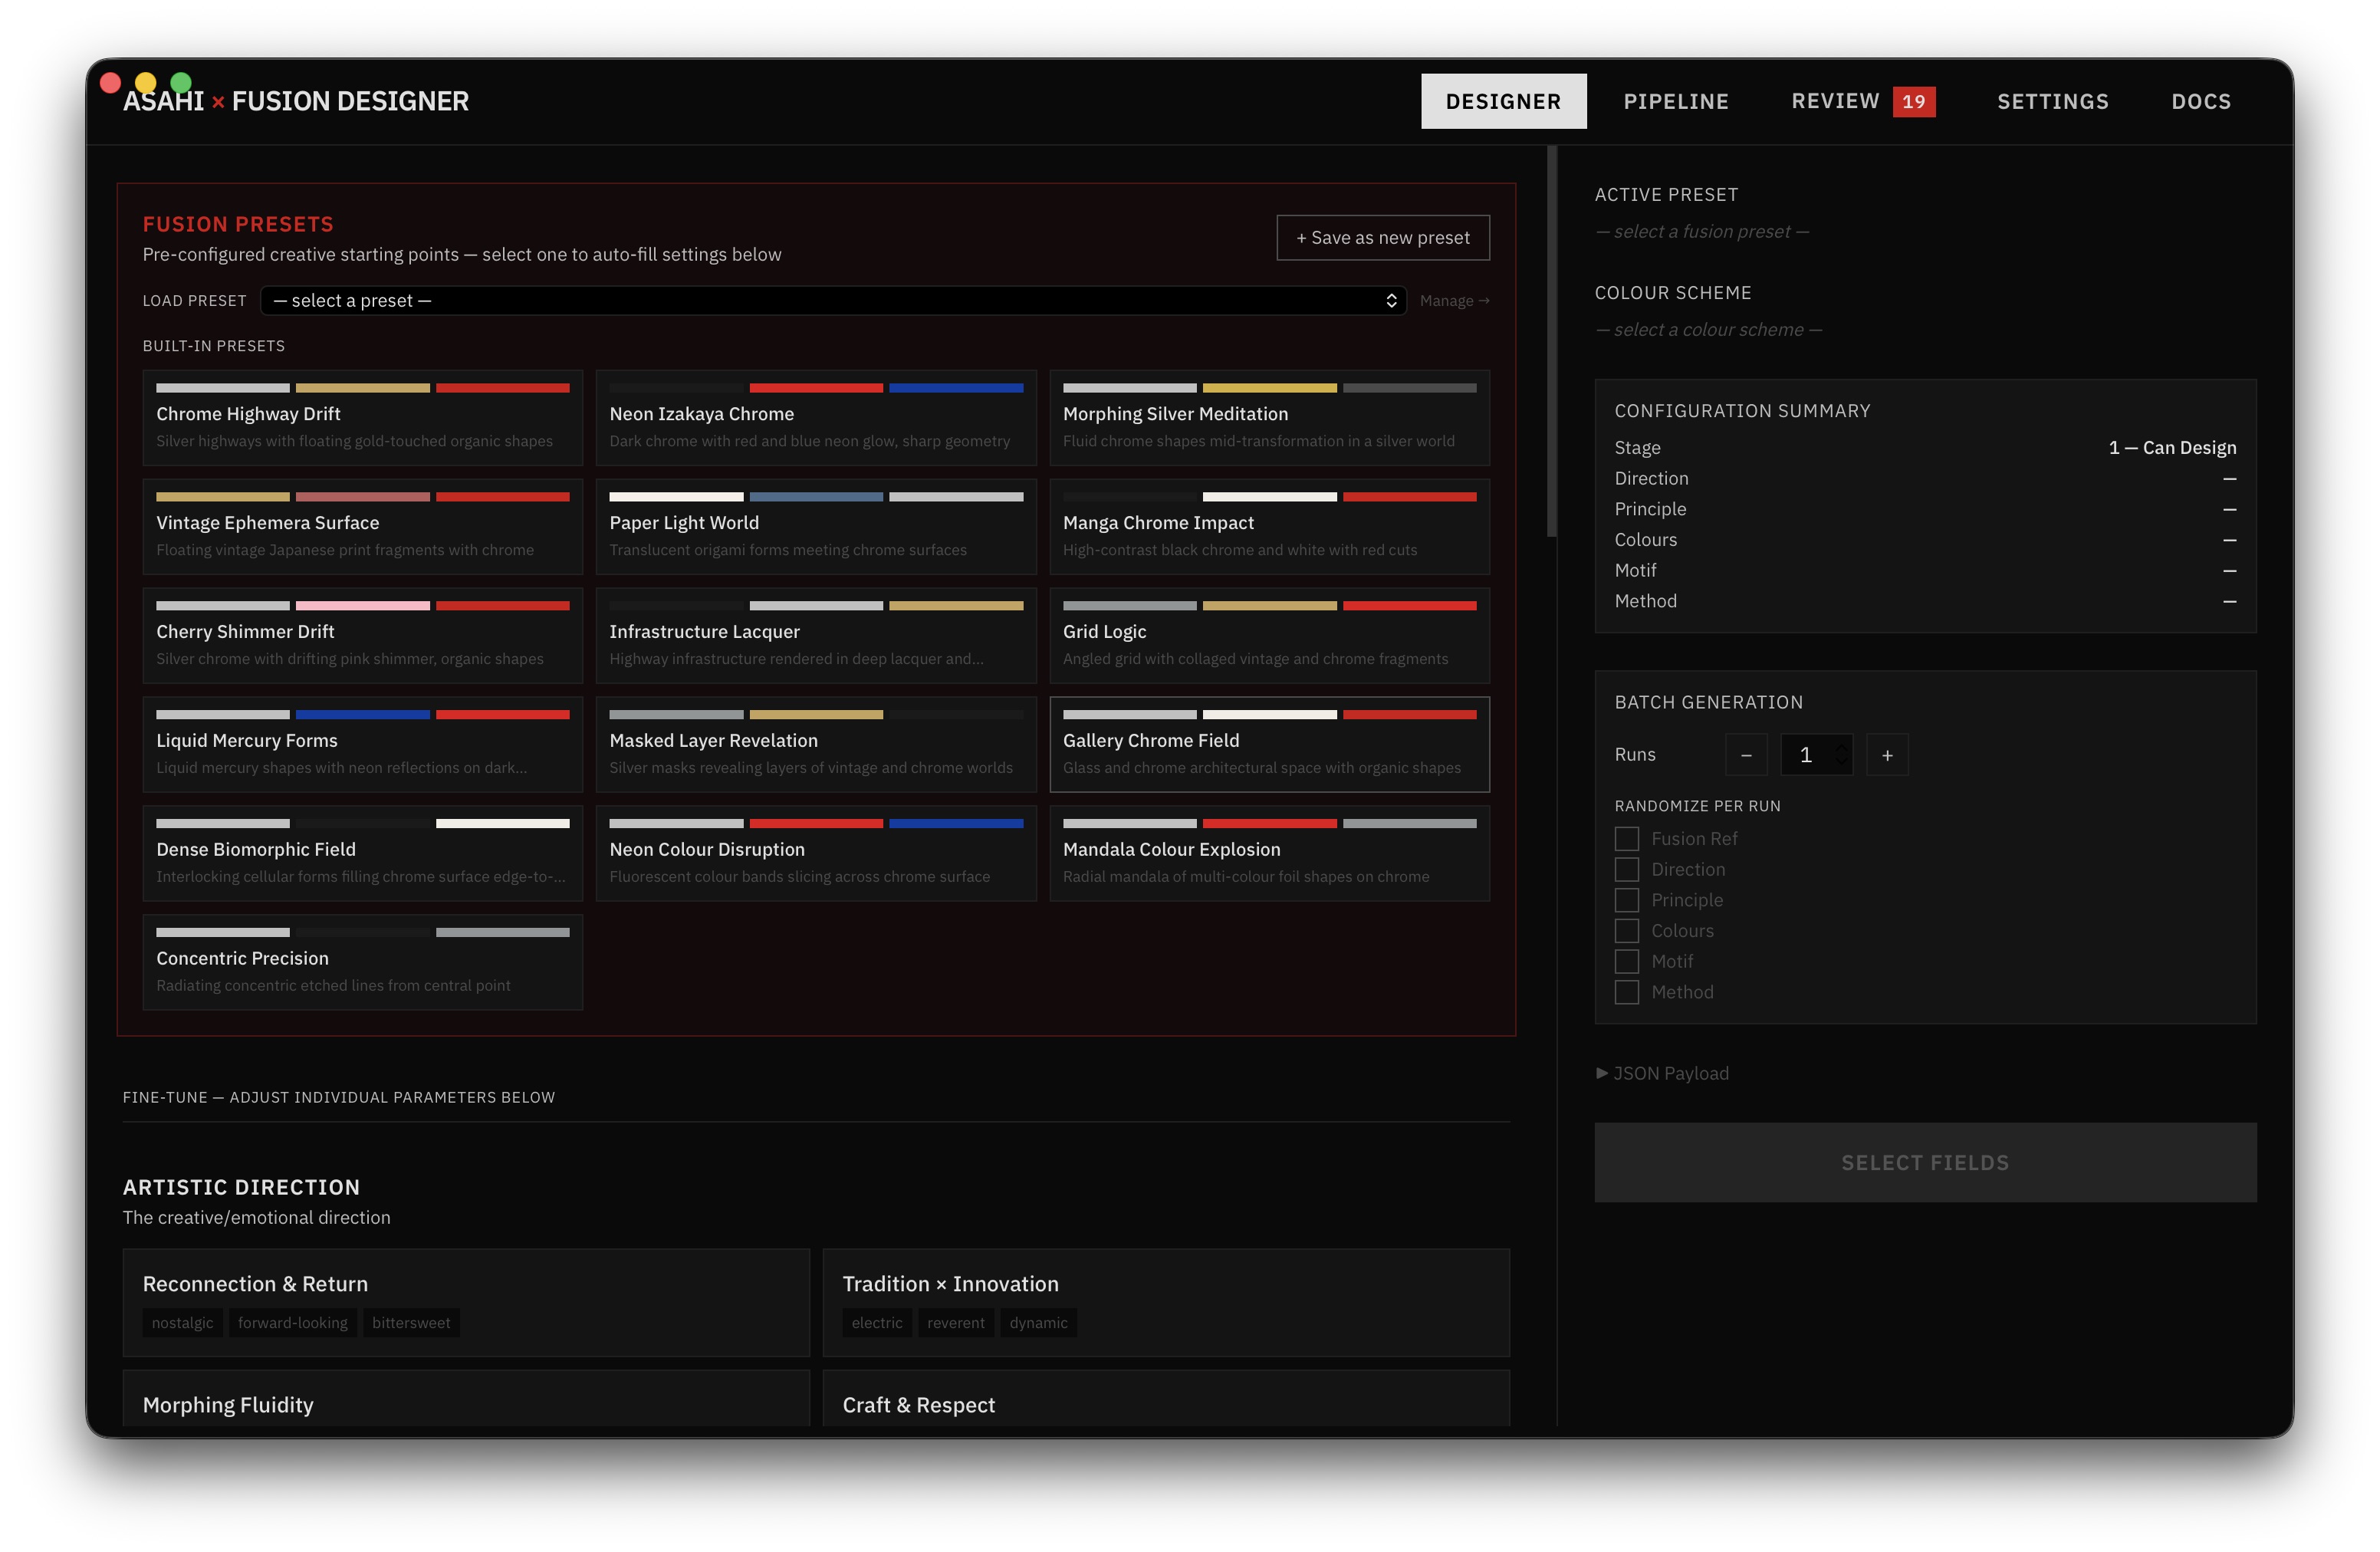Click the electric tag
This screenshot has width=2380, height=1552.
point(877,1323)
